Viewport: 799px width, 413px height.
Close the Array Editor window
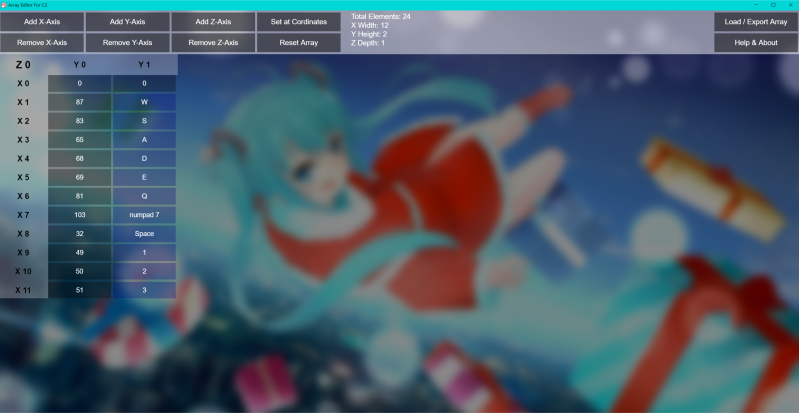tap(790, 5)
